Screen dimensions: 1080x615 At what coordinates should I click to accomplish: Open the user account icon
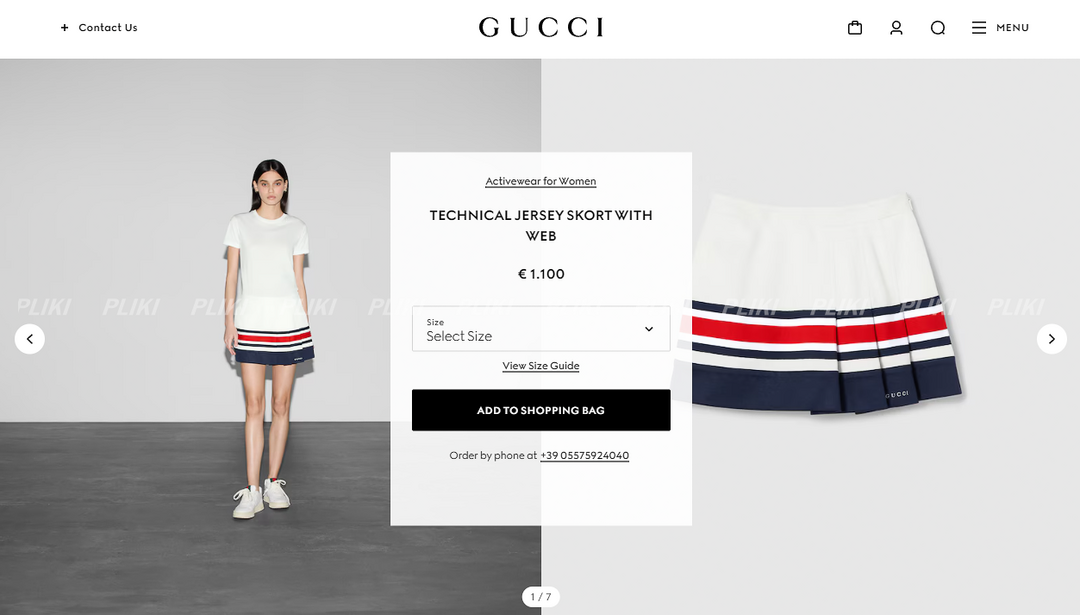tap(896, 28)
